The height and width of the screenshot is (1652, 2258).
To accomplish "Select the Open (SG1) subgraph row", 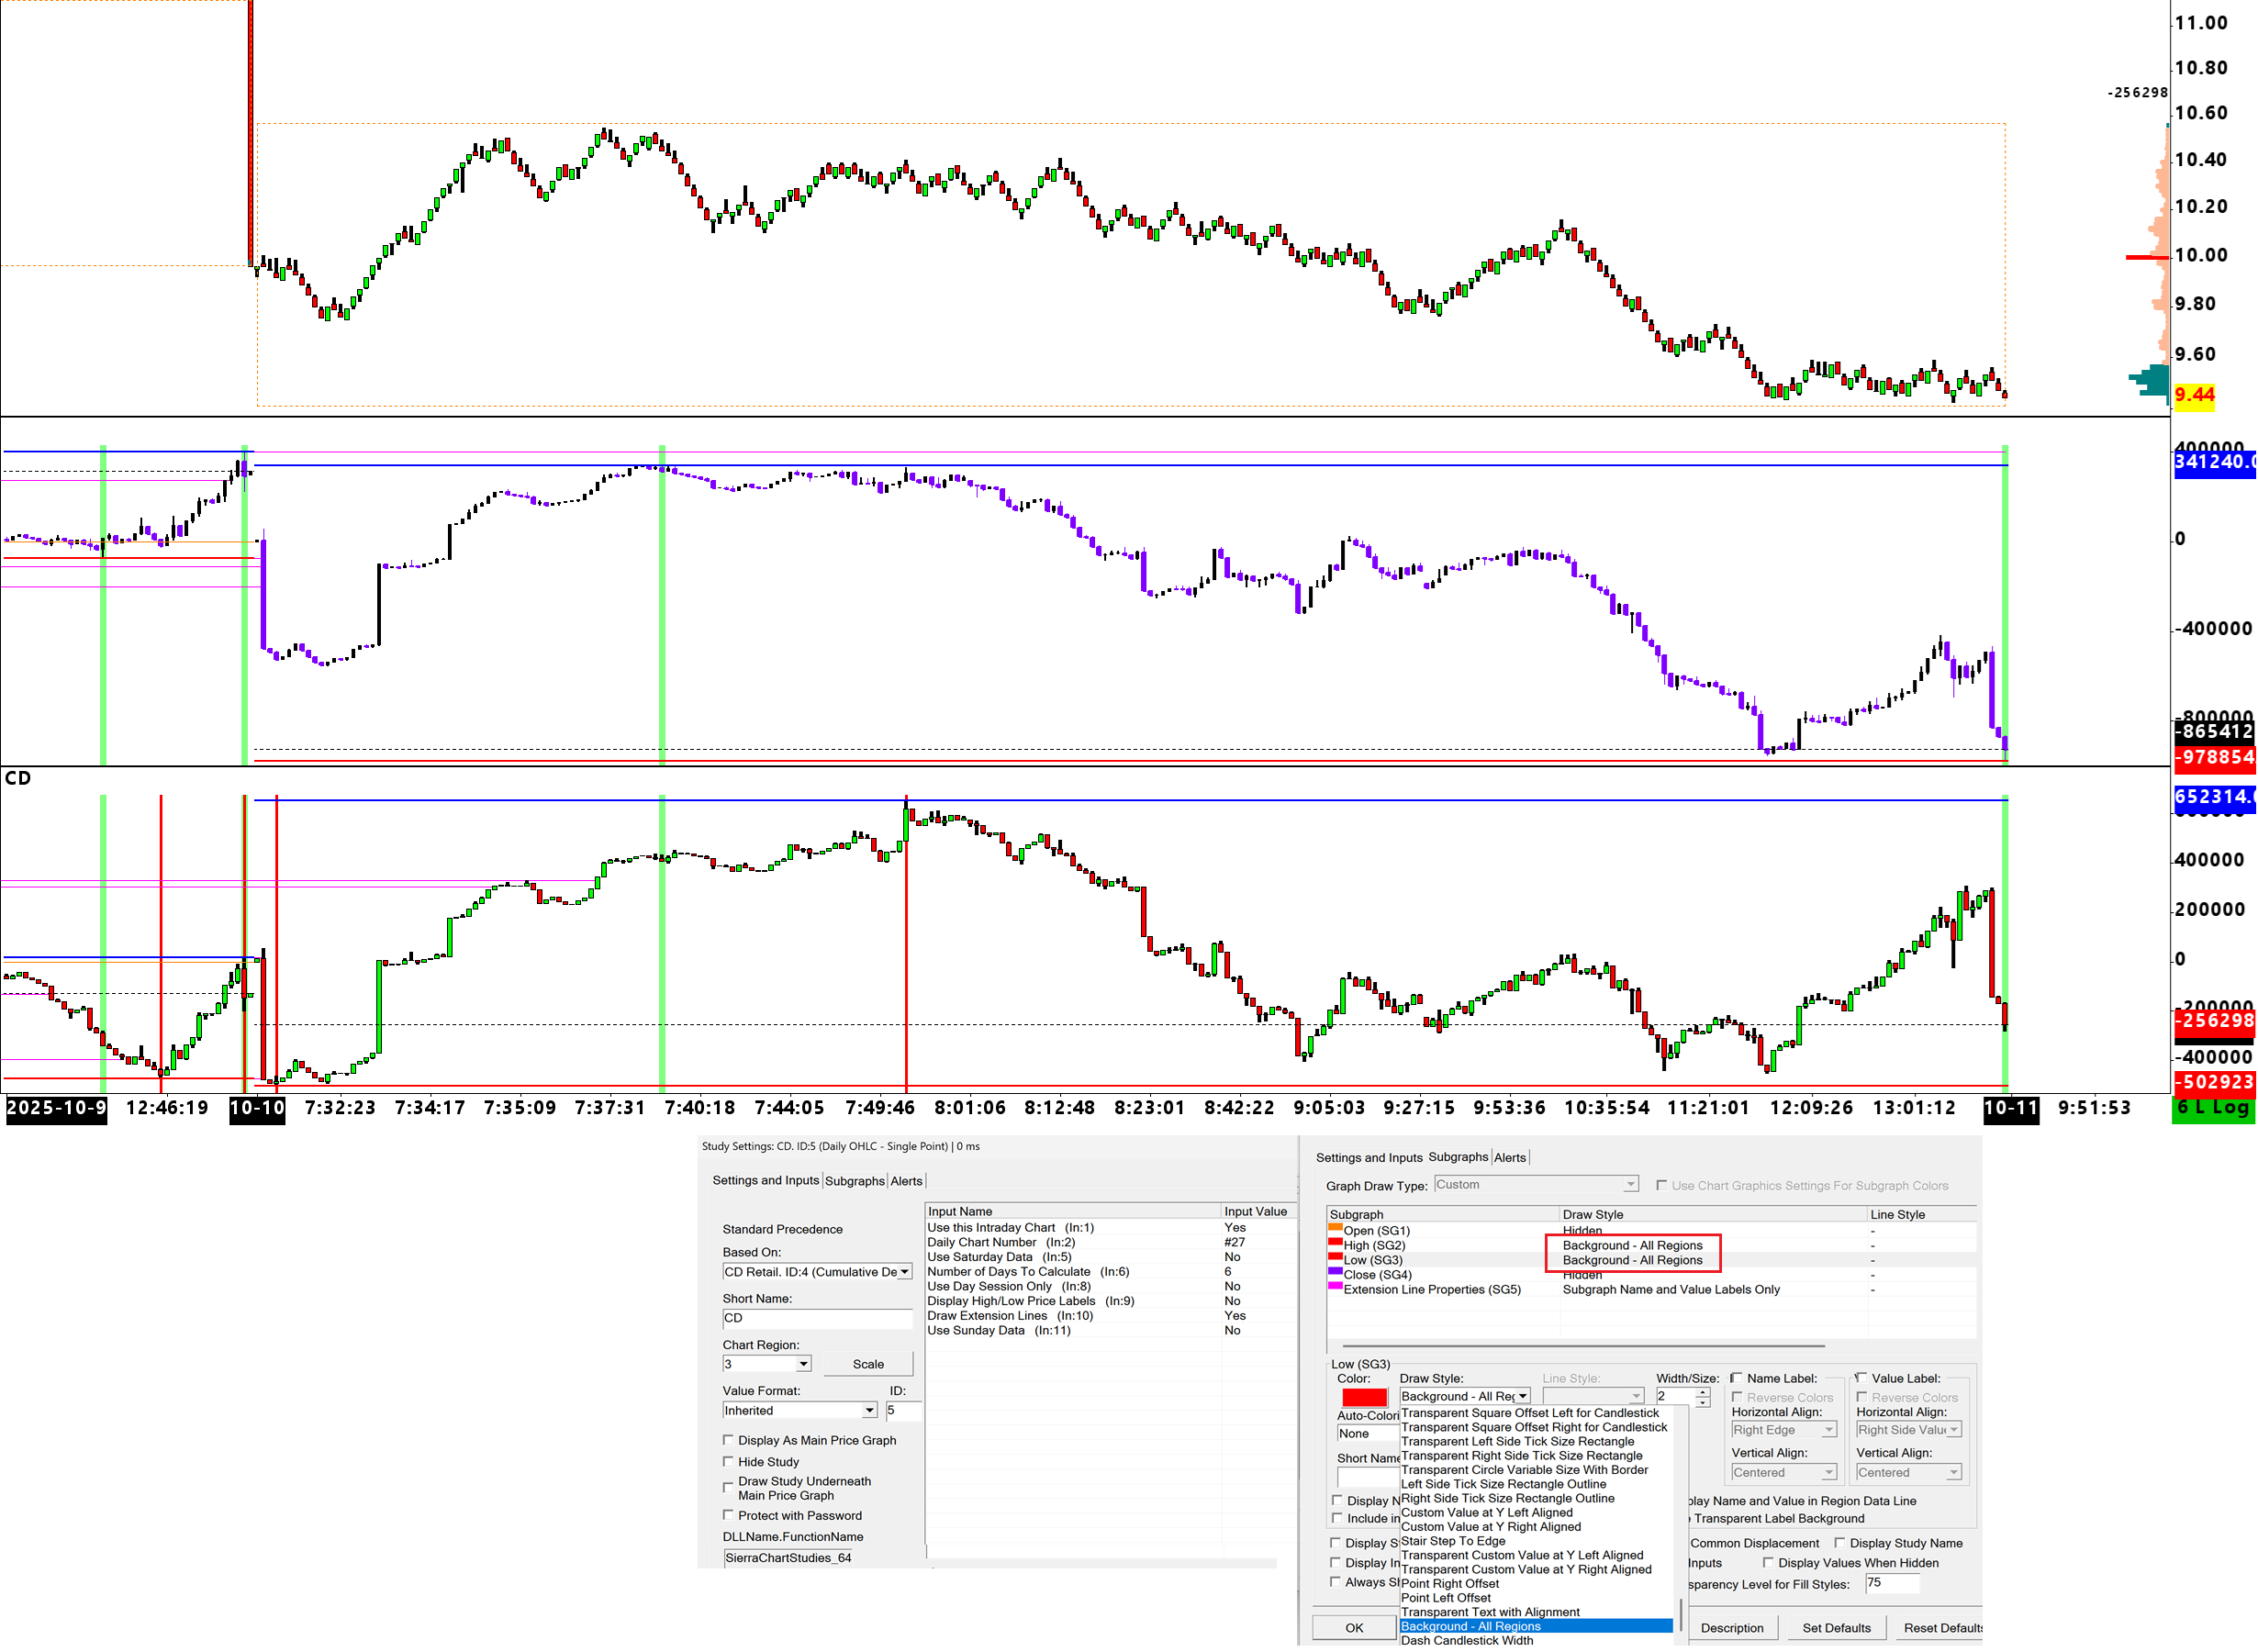I will click(x=1376, y=1231).
